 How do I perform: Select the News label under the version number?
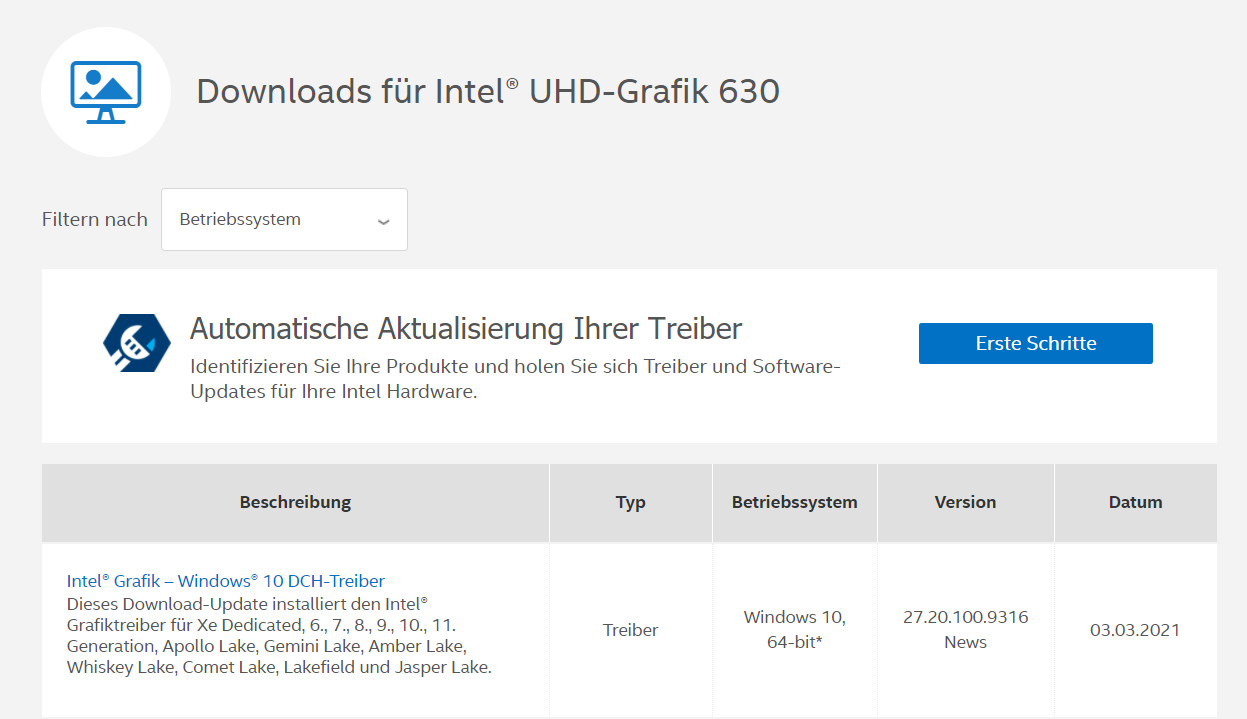[964, 642]
